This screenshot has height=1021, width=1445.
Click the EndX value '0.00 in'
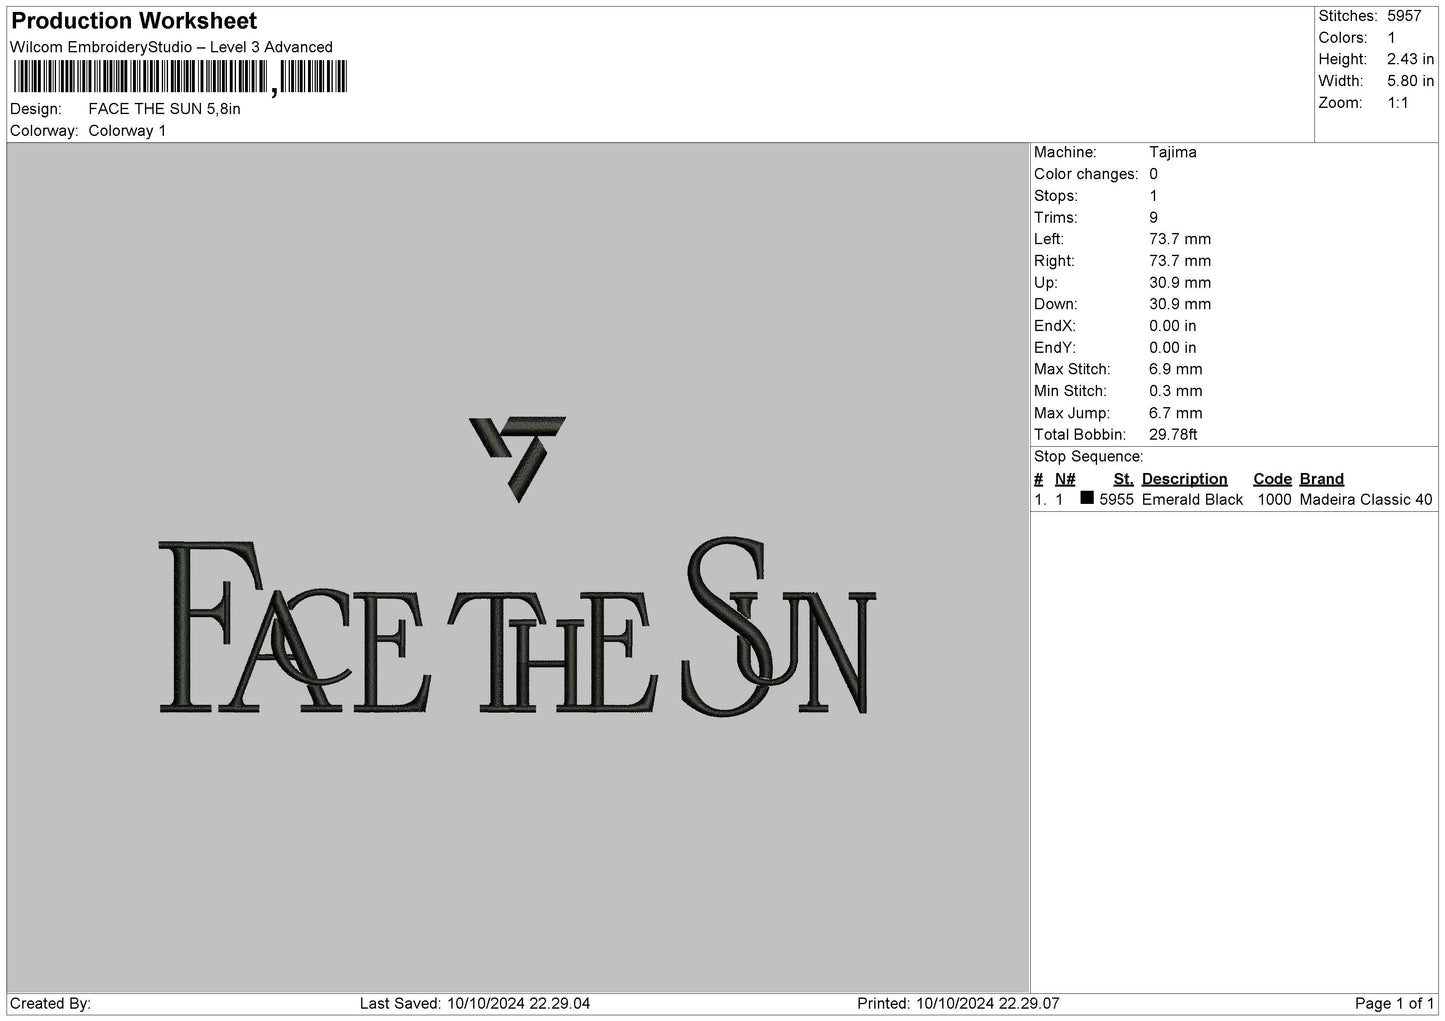pos(1173,326)
